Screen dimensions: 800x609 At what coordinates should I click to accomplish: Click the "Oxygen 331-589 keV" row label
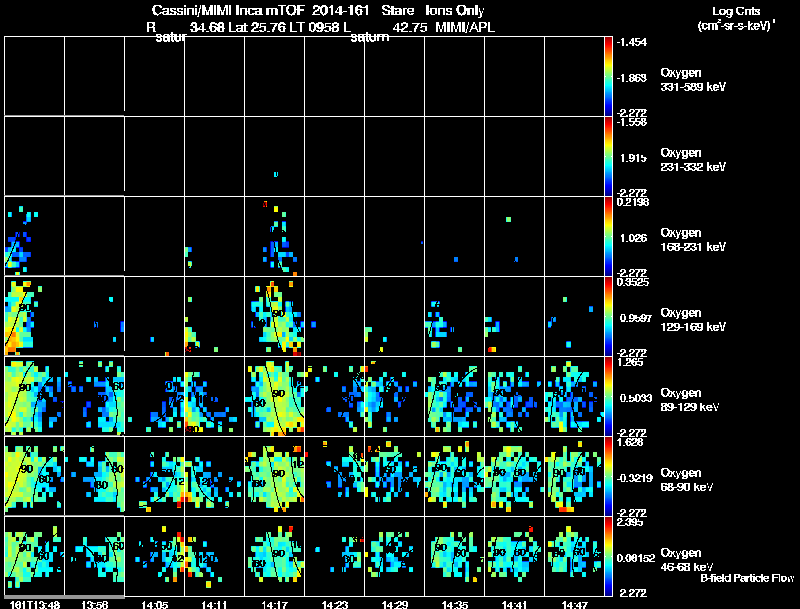(693, 80)
